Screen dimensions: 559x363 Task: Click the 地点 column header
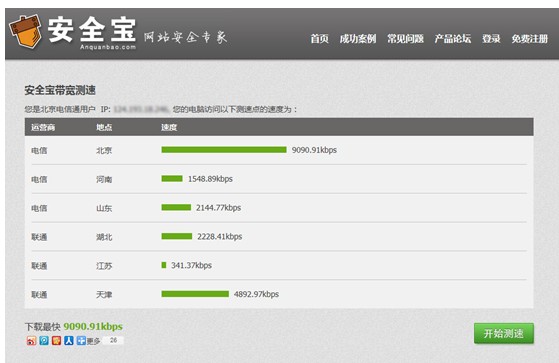(104, 127)
